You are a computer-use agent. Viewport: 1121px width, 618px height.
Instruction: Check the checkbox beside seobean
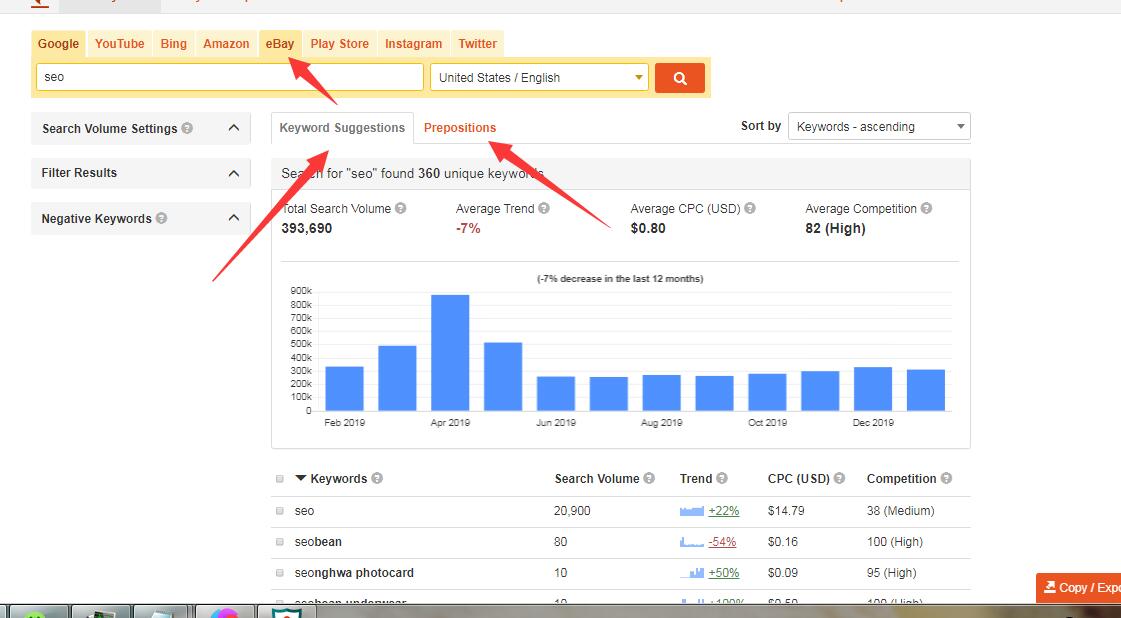click(x=280, y=541)
